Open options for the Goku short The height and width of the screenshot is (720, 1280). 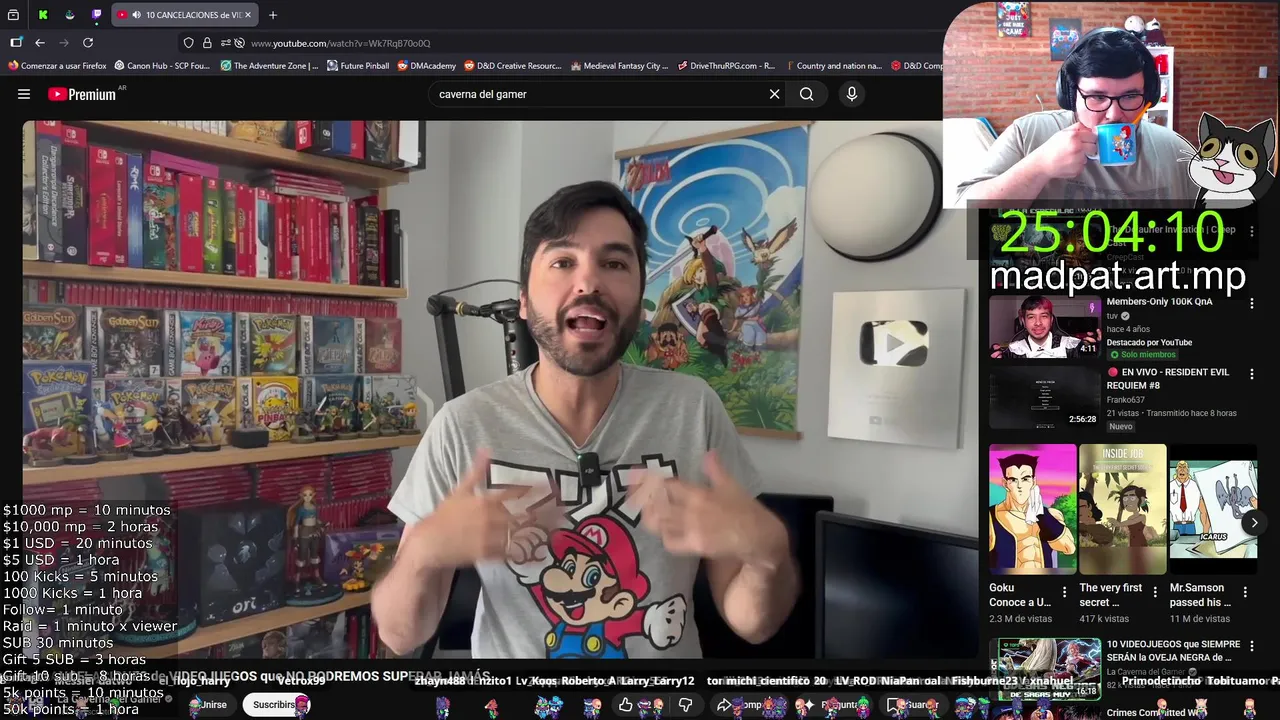pos(1064,592)
